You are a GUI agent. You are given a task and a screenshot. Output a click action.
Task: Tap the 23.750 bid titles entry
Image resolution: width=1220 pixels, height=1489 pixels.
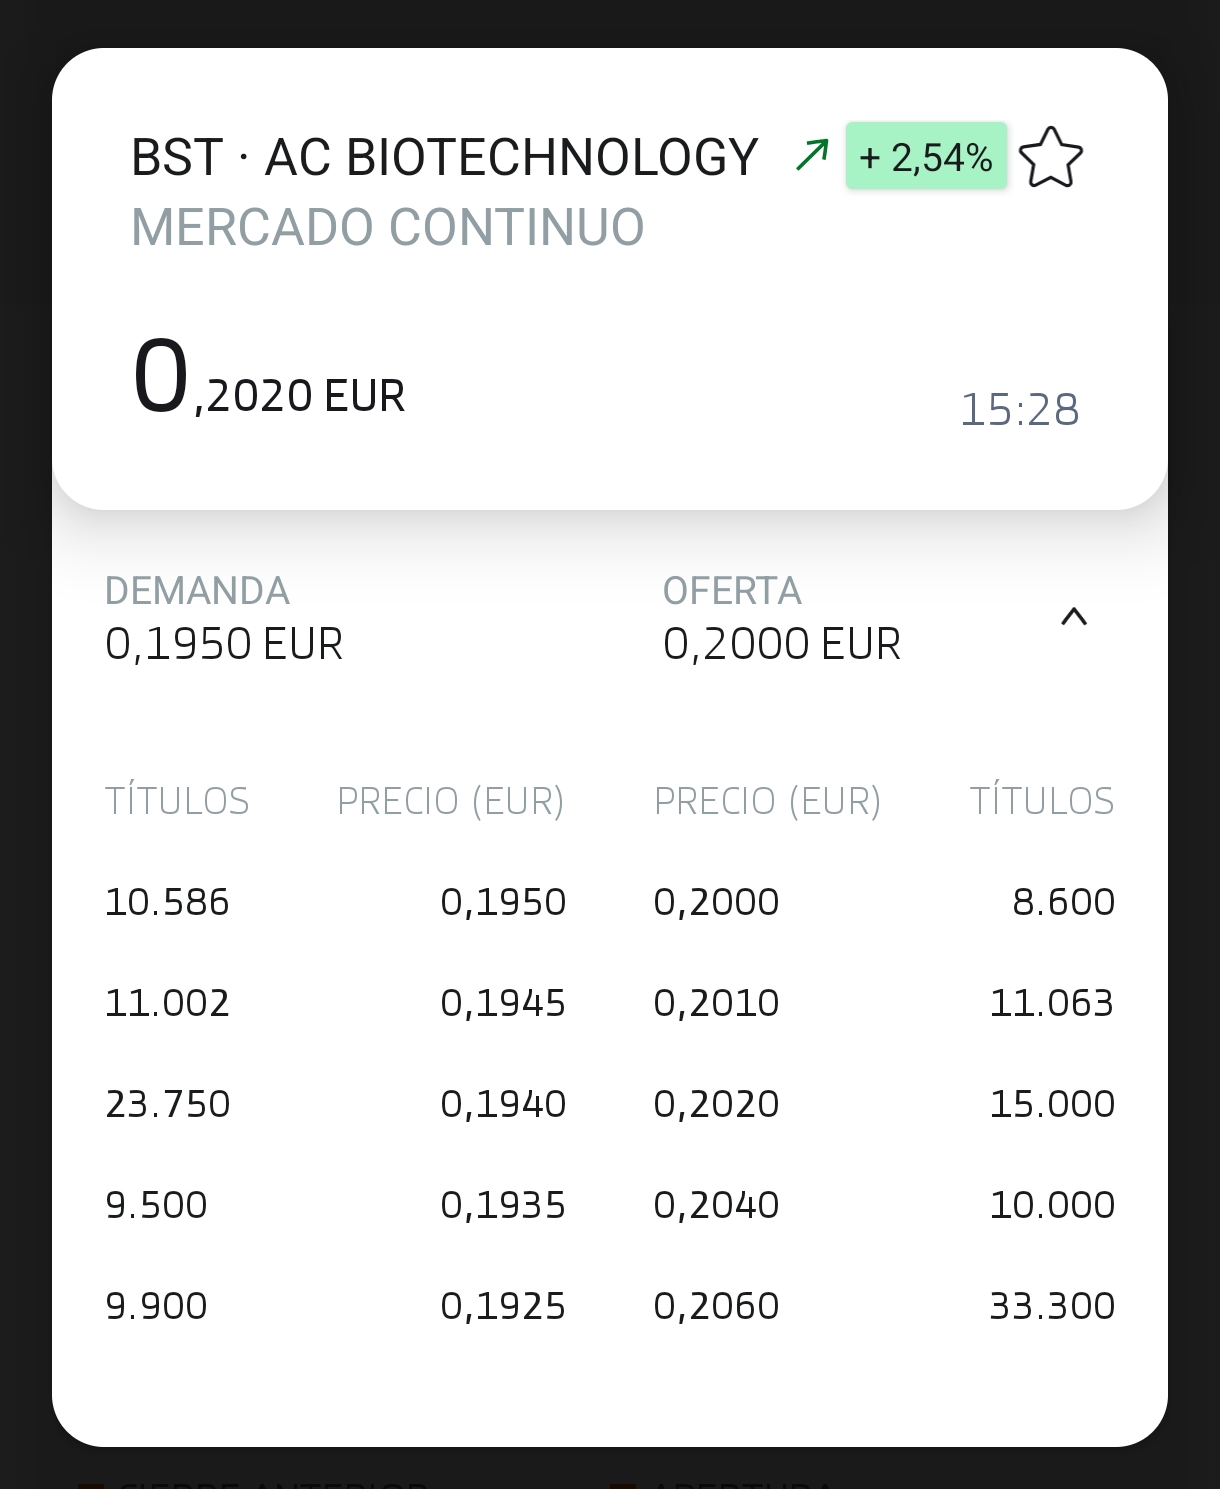(x=168, y=1105)
